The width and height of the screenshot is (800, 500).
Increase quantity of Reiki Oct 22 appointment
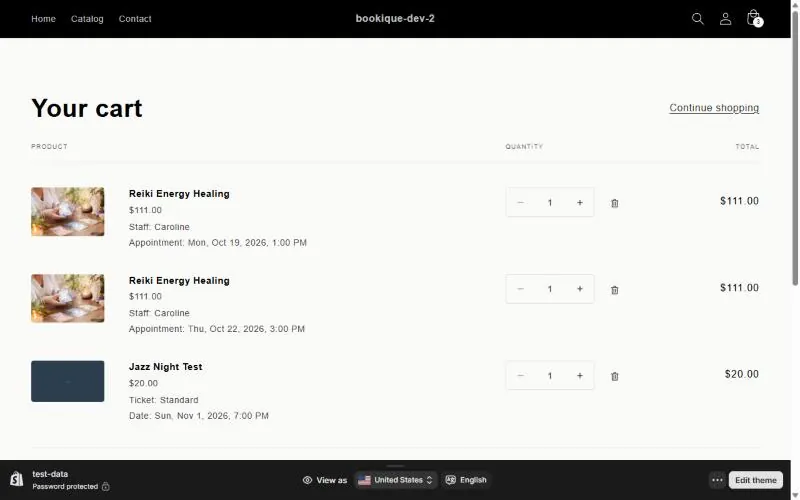(580, 289)
